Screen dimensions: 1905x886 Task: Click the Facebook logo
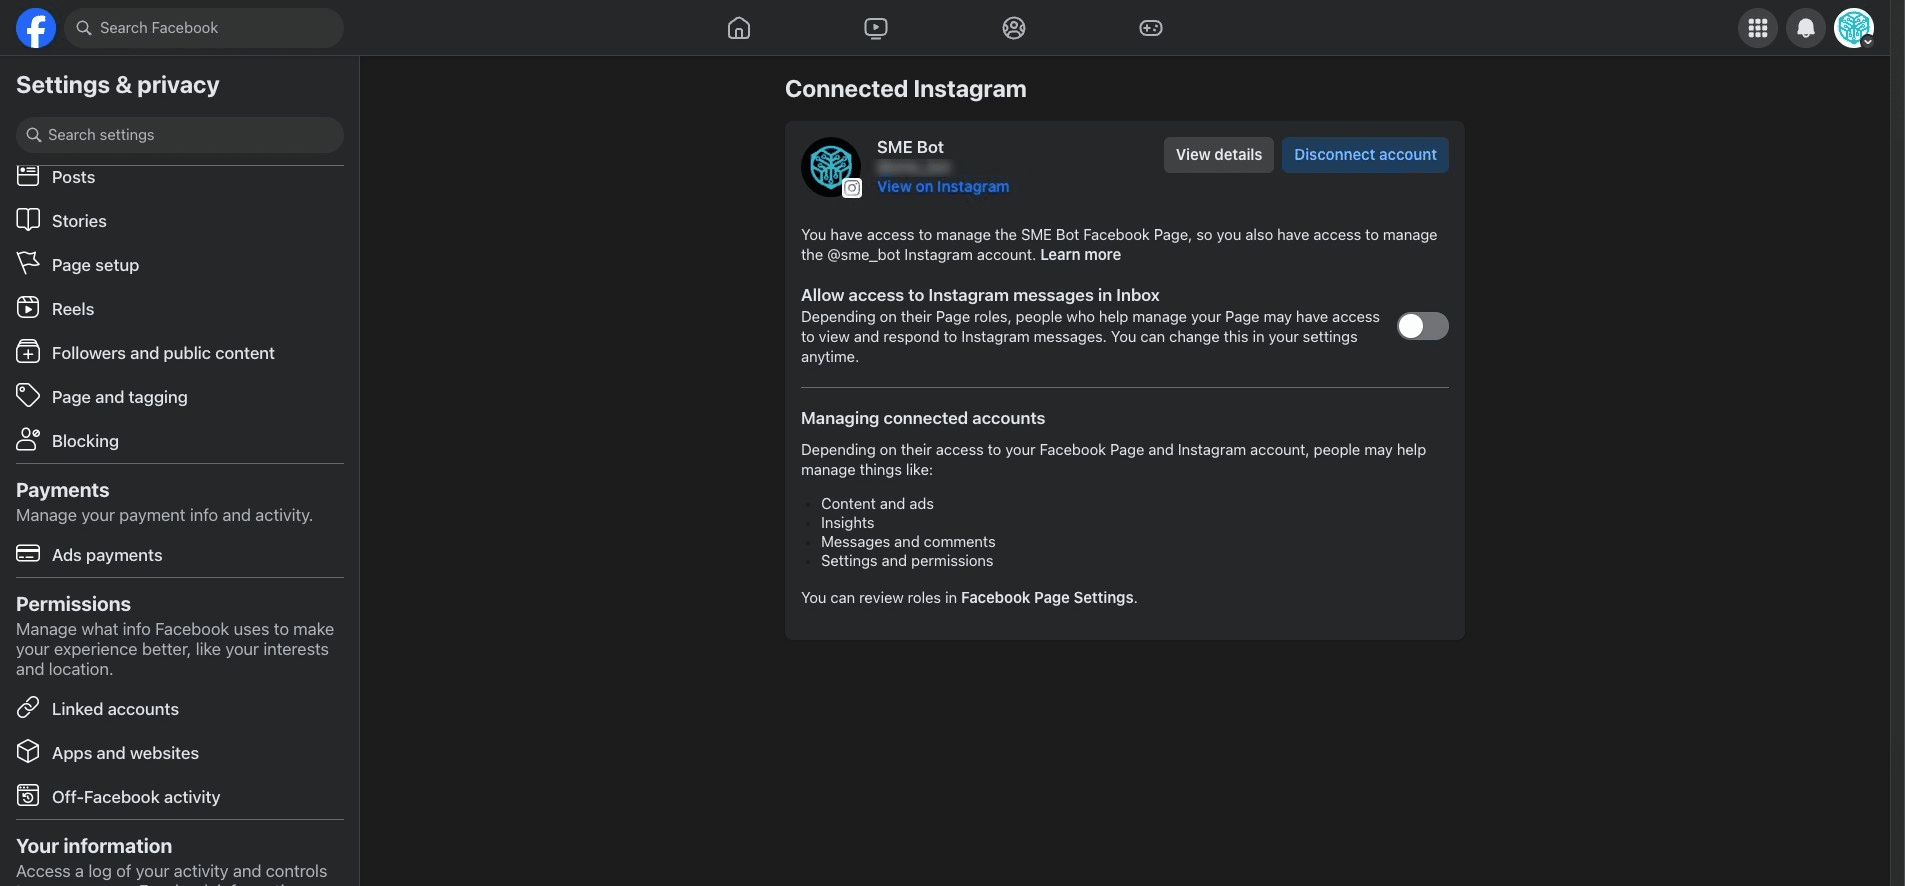pos(36,28)
